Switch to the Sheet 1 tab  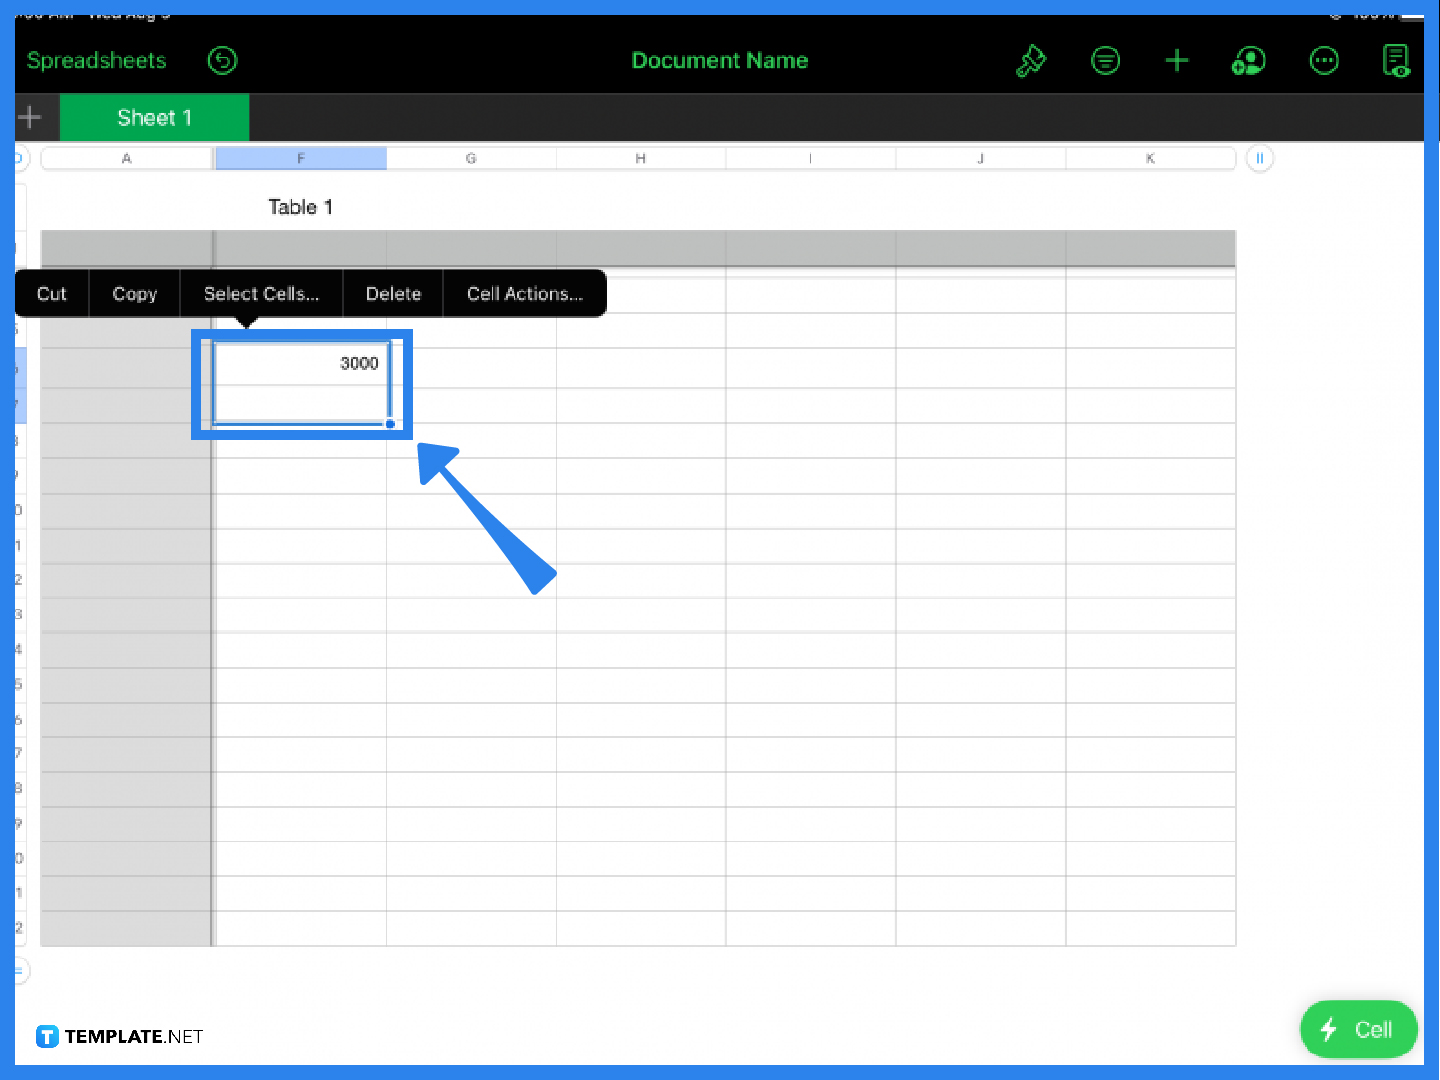click(x=154, y=117)
